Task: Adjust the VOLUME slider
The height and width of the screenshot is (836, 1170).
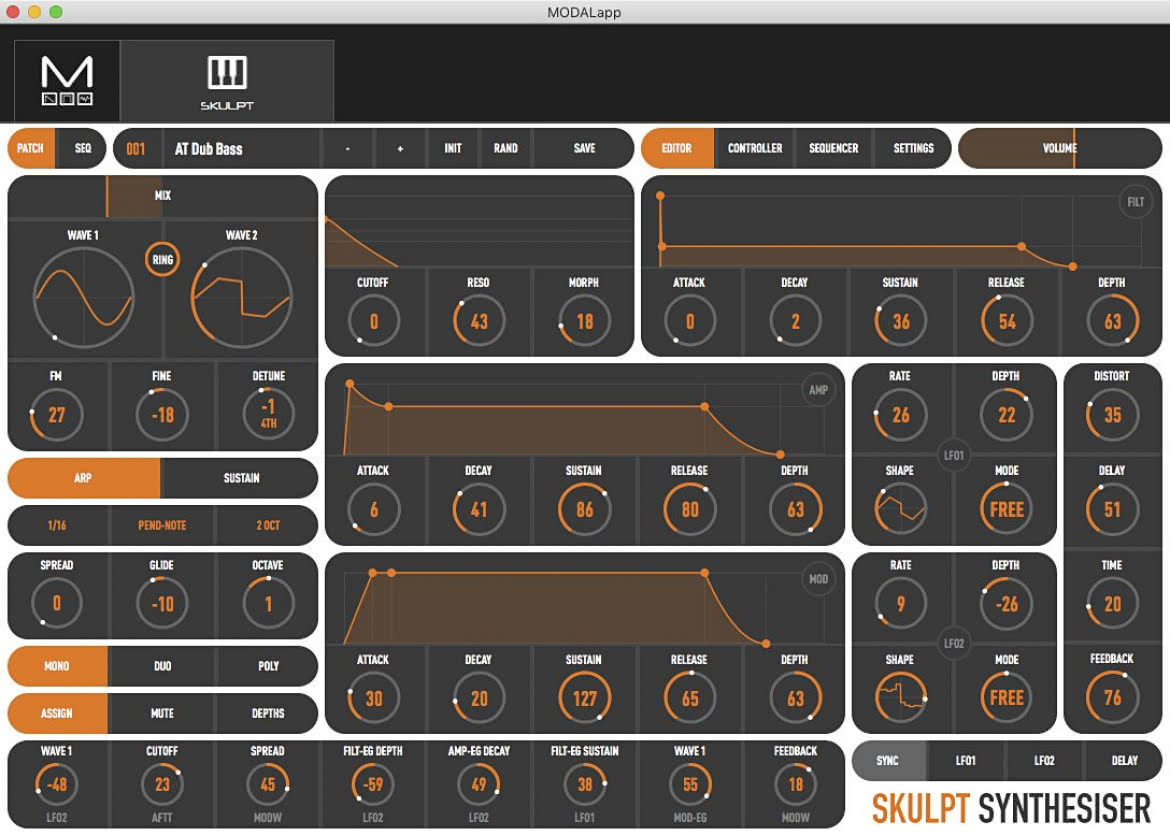Action: (1060, 148)
